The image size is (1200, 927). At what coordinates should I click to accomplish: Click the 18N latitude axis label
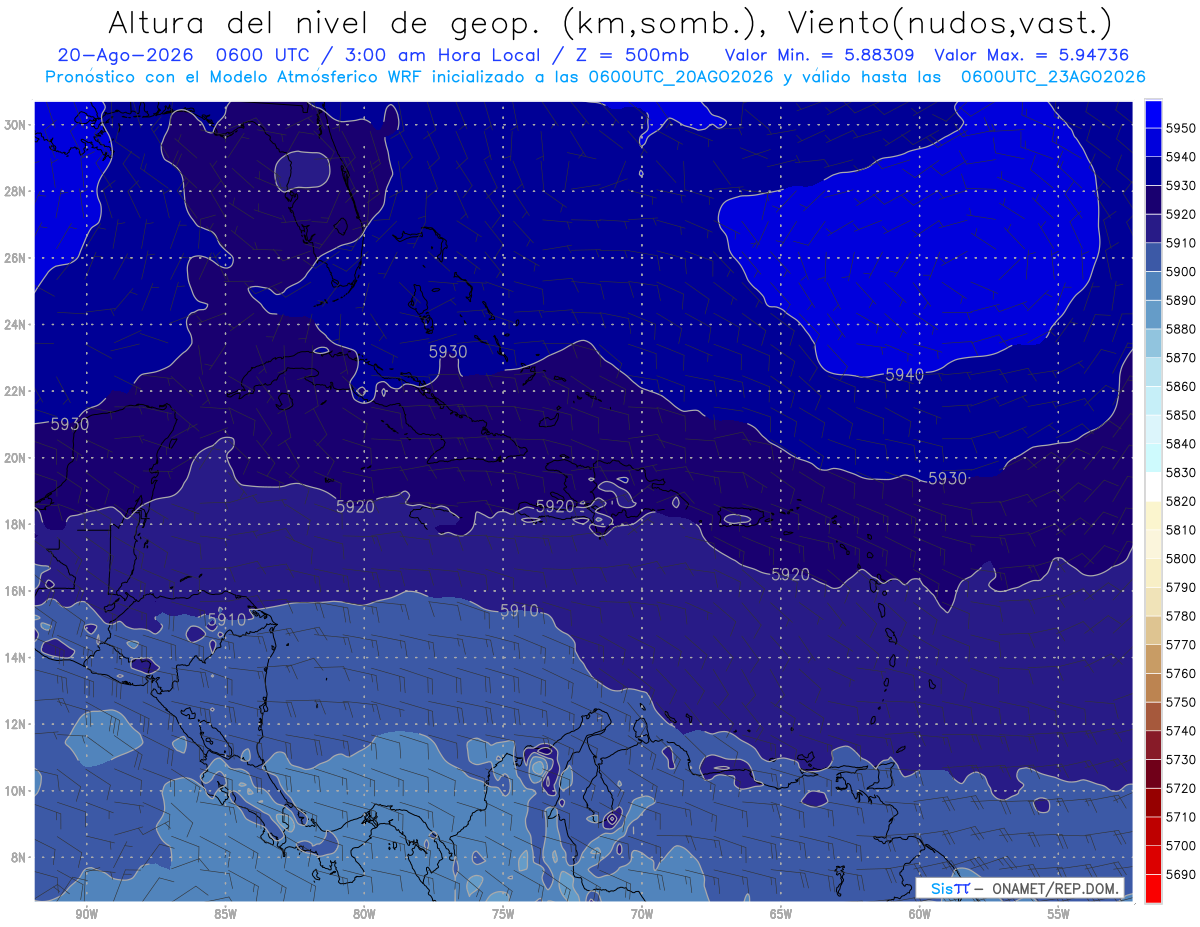coord(15,524)
